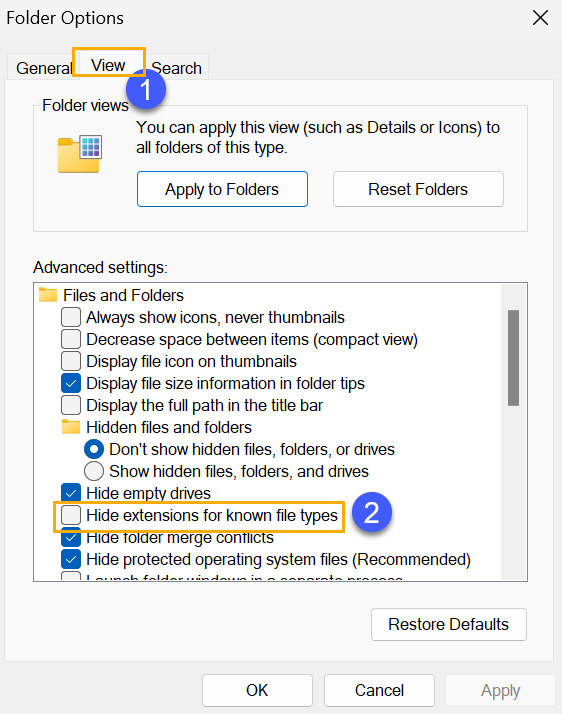Uncheck Hide protected operating system files
Screen dimensions: 562x714
(71, 559)
